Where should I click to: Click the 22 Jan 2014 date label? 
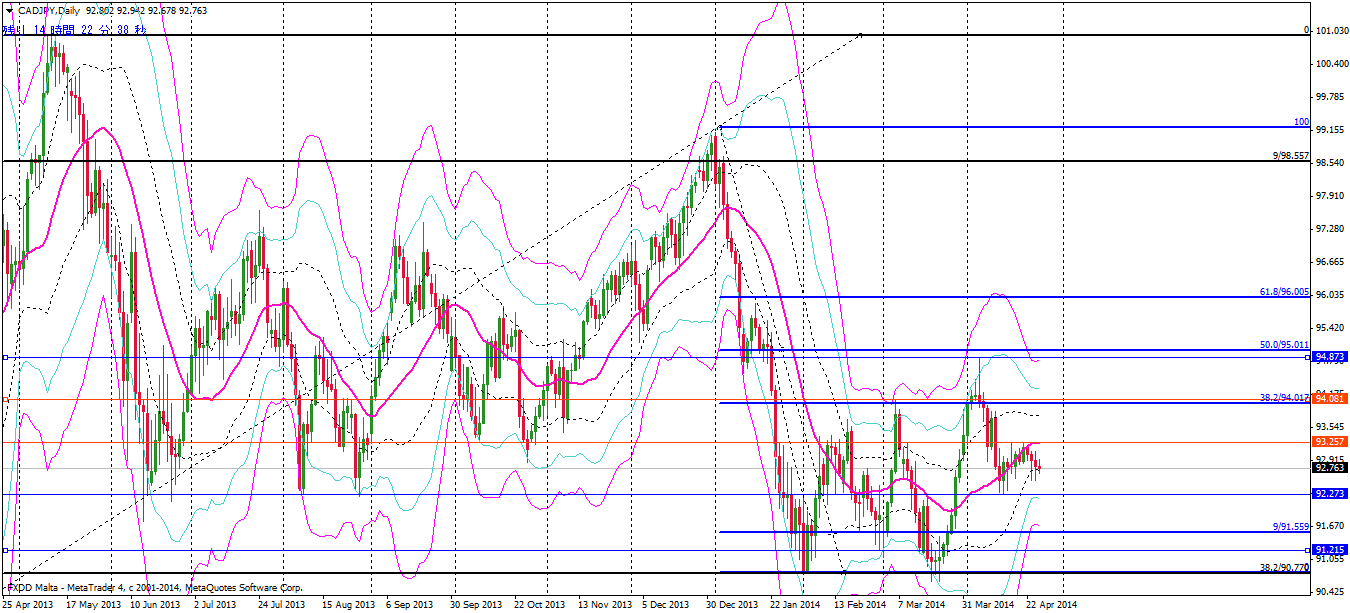point(795,605)
